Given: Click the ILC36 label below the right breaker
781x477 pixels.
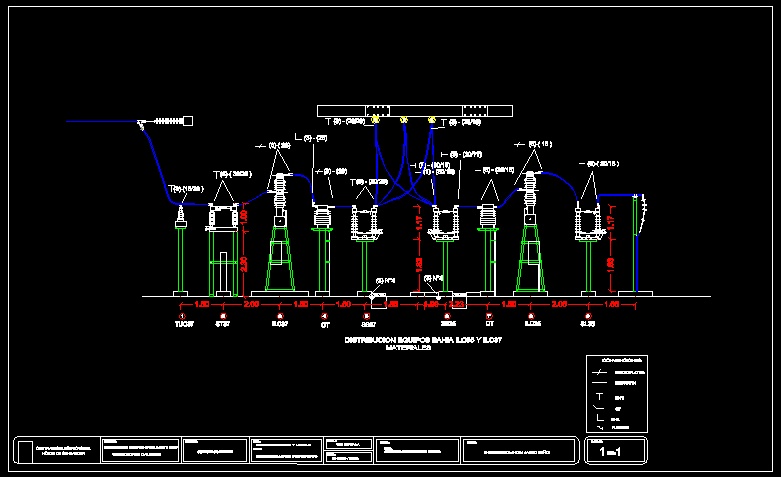Looking at the screenshot, I should [532, 324].
